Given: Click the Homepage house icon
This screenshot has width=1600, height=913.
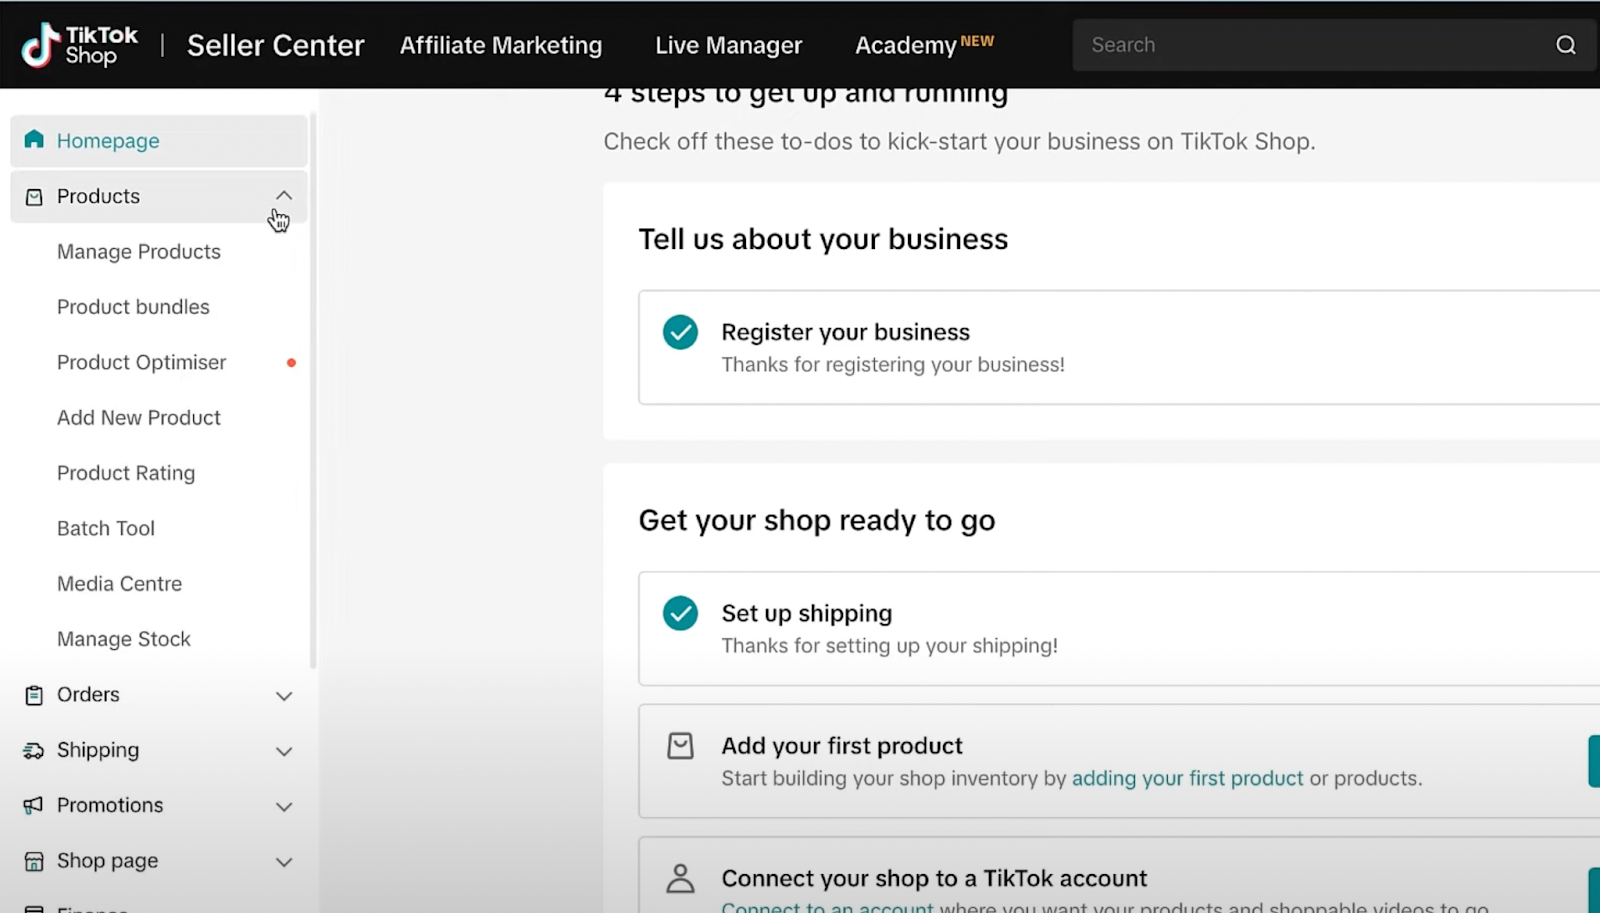Looking at the screenshot, I should point(34,140).
